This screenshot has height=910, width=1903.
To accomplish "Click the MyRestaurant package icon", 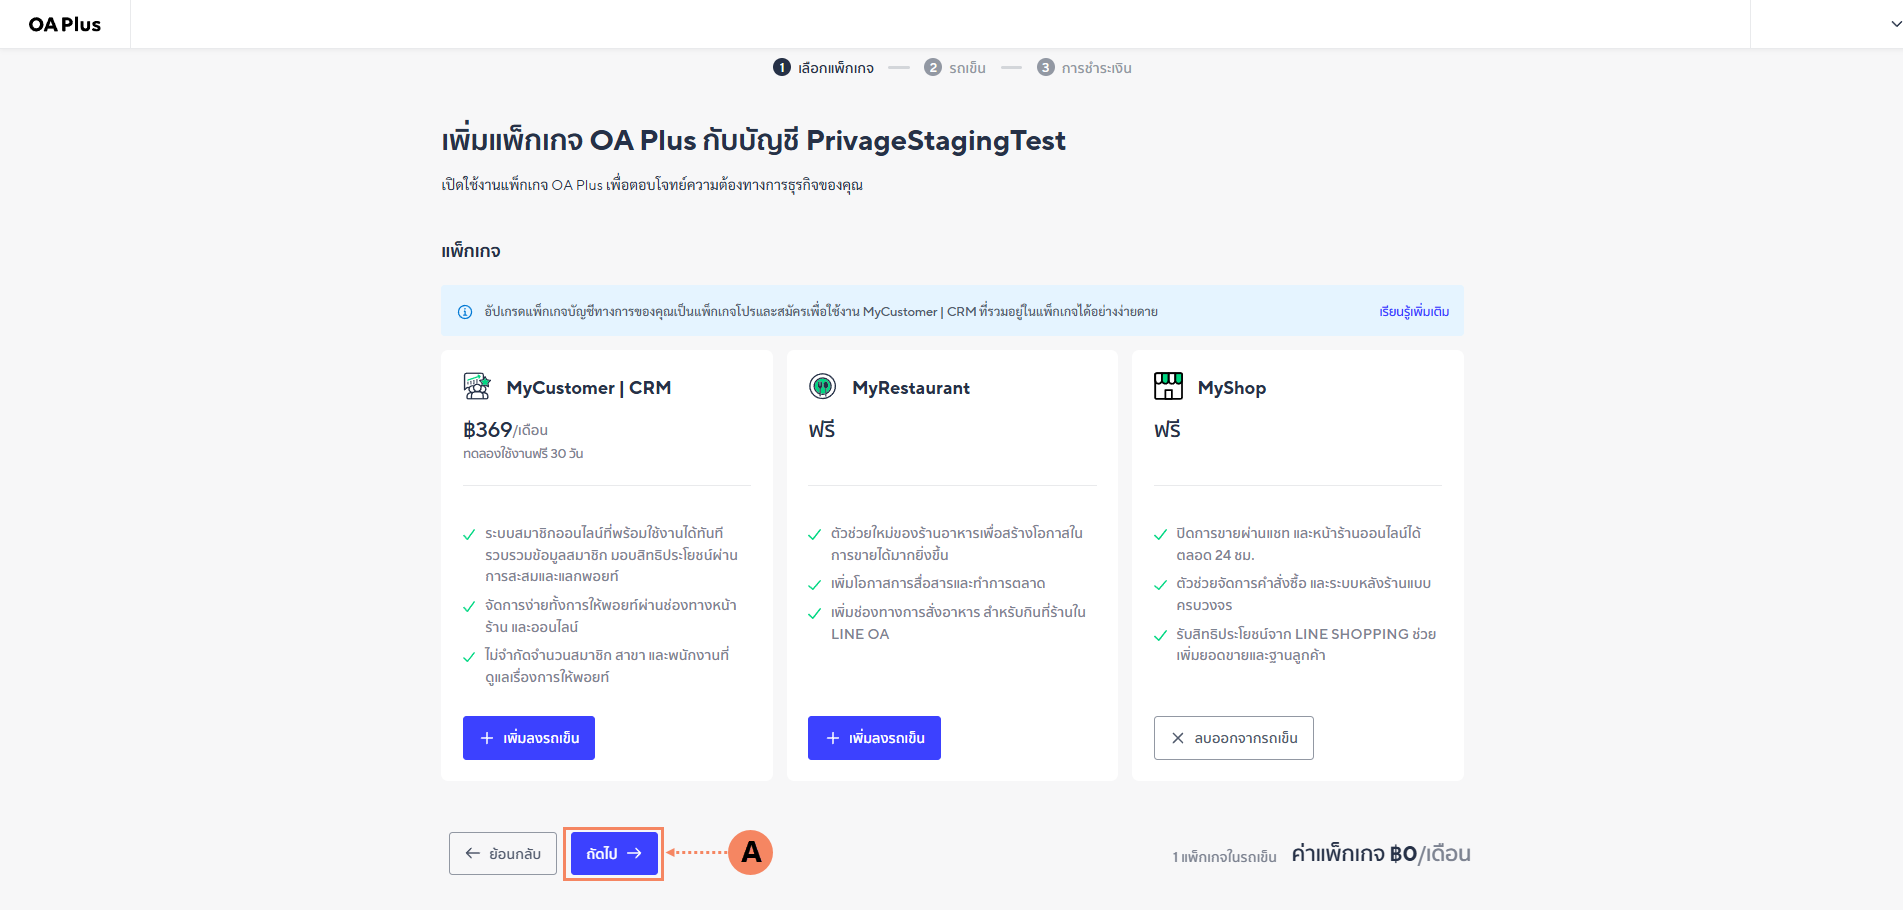I will coord(822,386).
